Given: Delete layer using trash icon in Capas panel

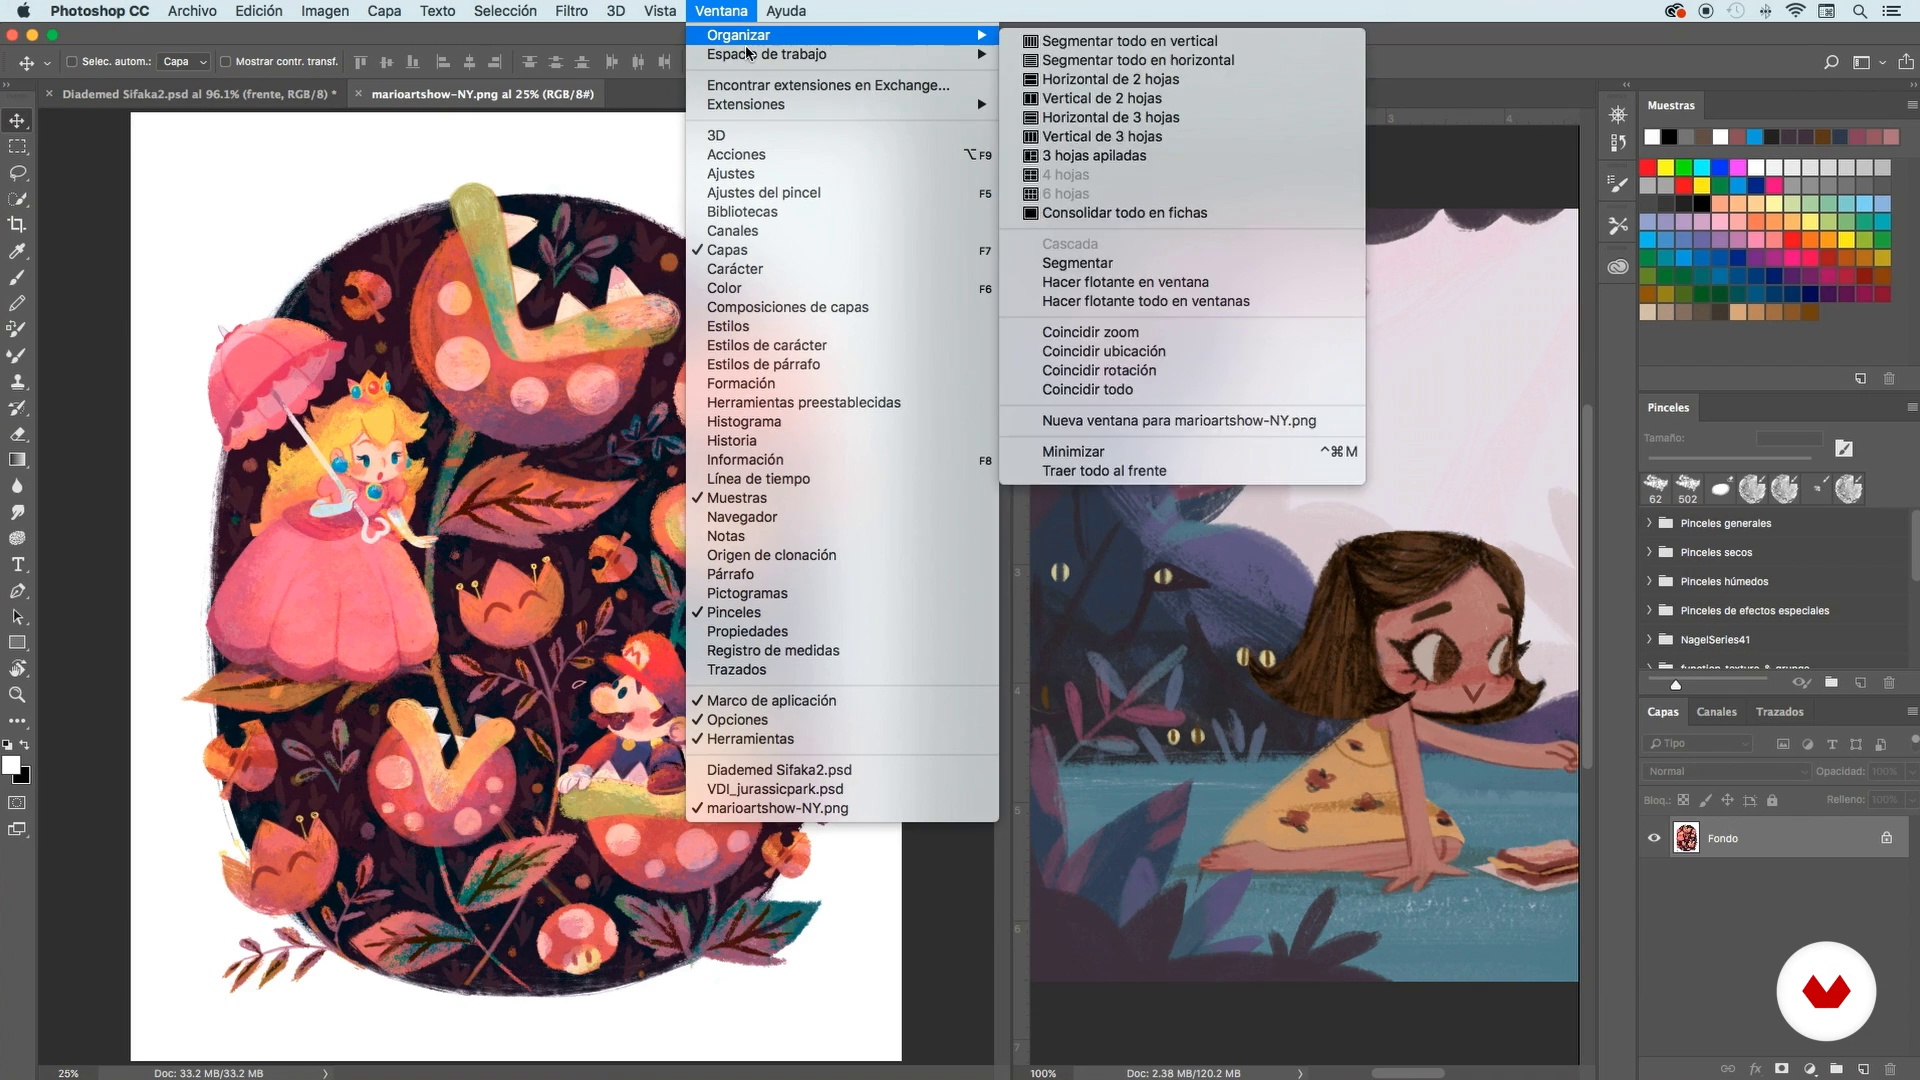Looking at the screenshot, I should point(1890,1069).
